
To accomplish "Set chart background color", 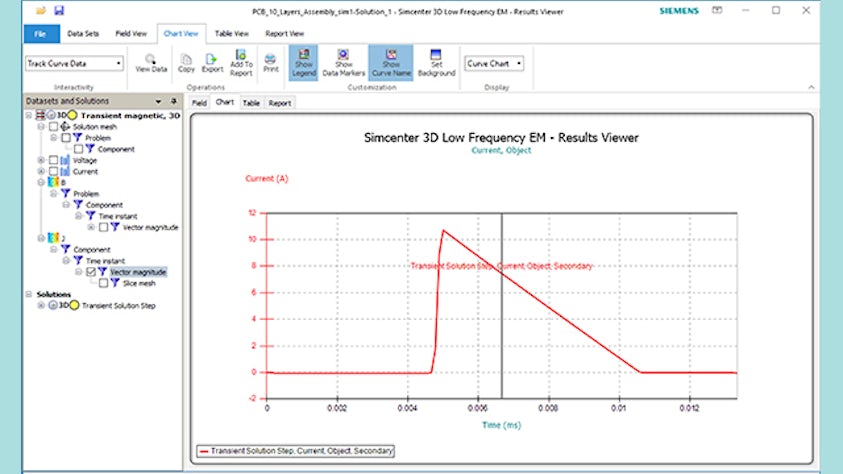I will [436, 63].
